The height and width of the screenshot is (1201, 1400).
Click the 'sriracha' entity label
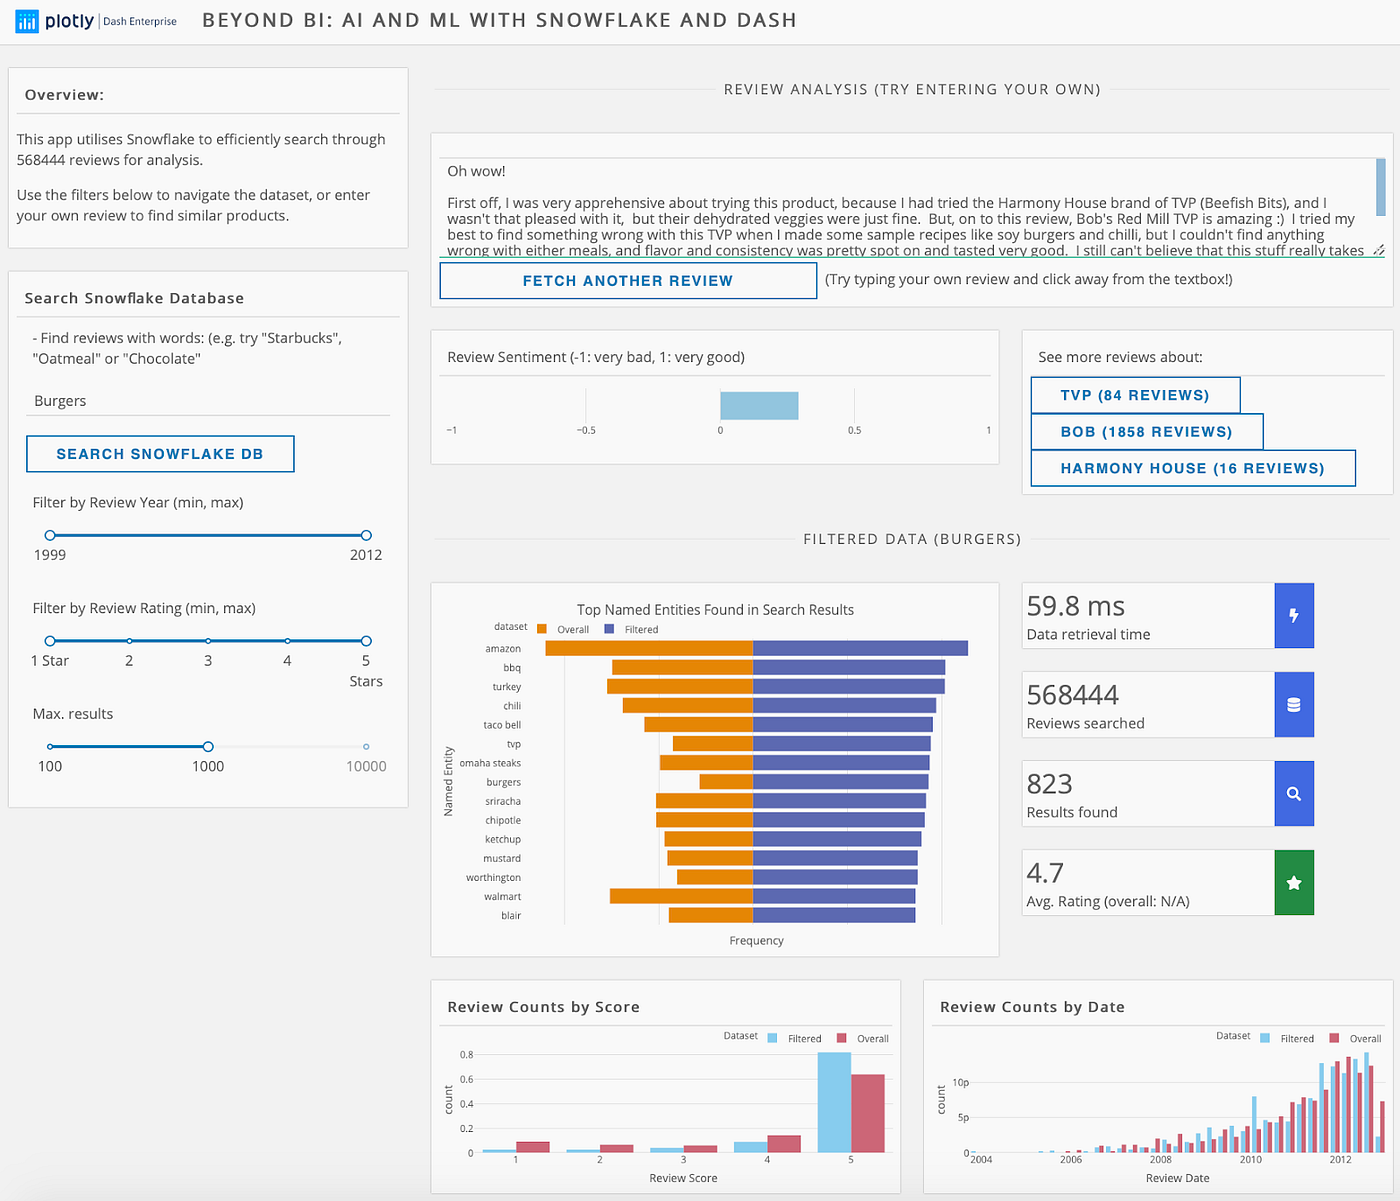click(503, 802)
